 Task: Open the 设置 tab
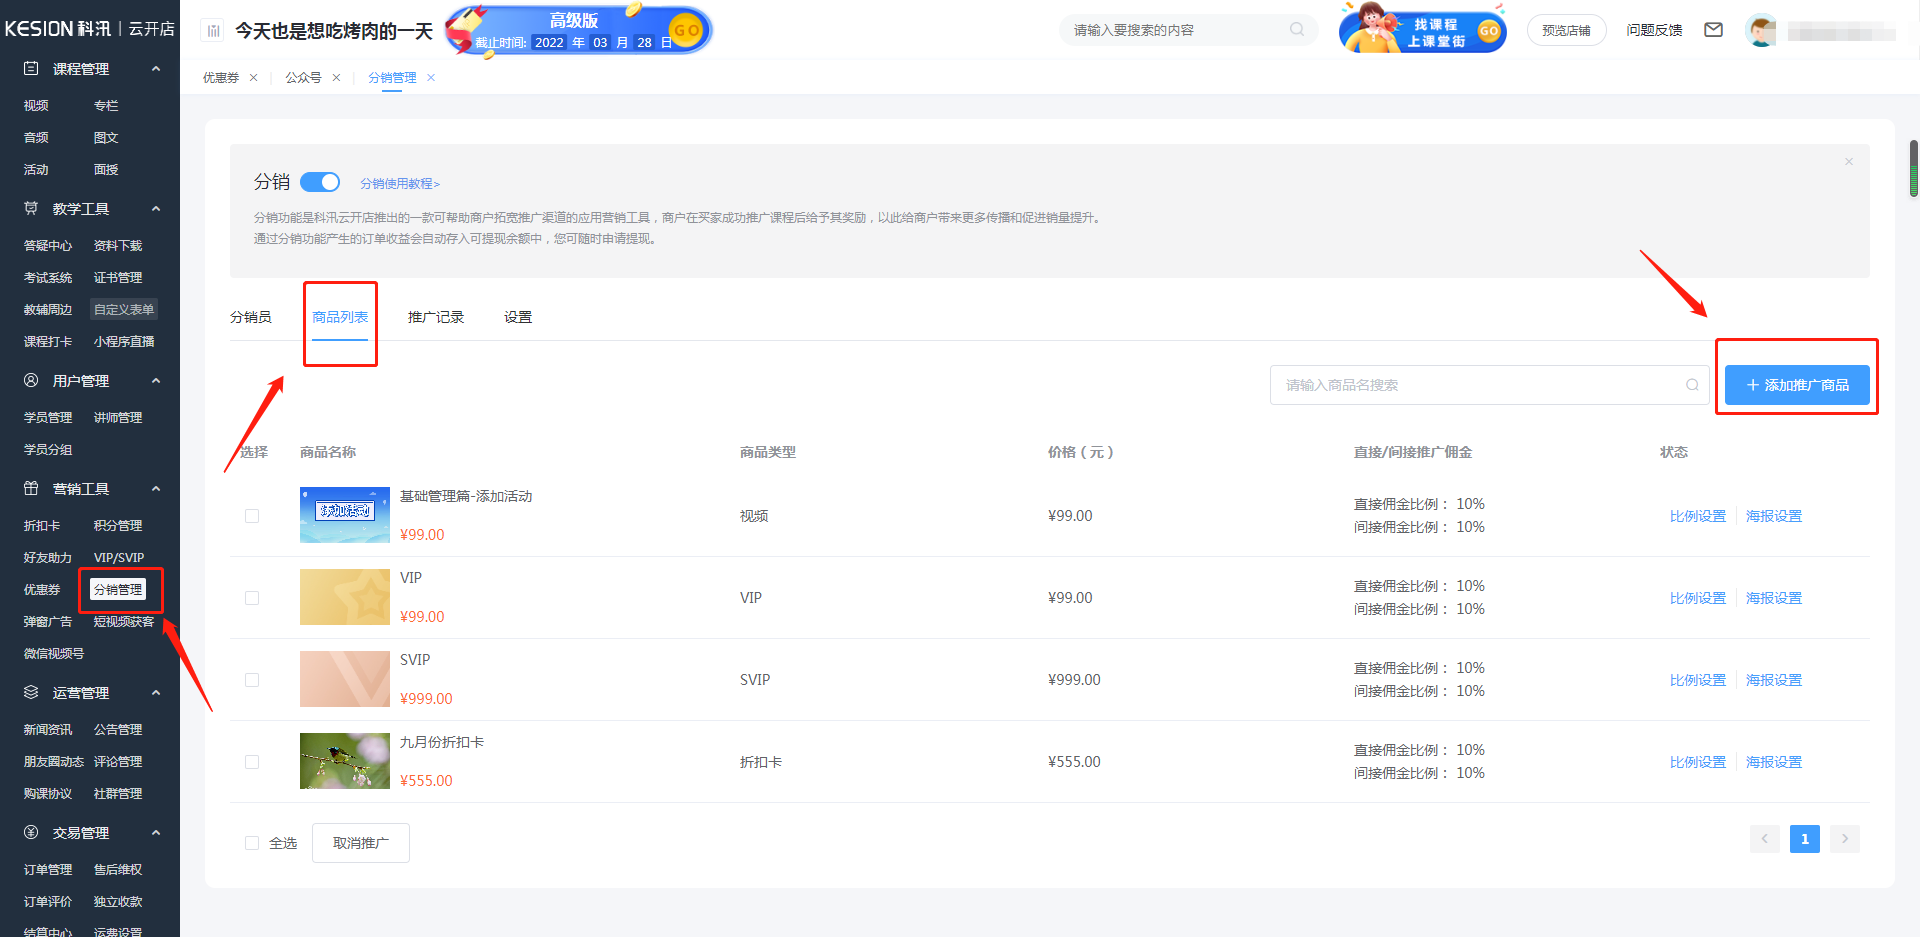pyautogui.click(x=518, y=317)
